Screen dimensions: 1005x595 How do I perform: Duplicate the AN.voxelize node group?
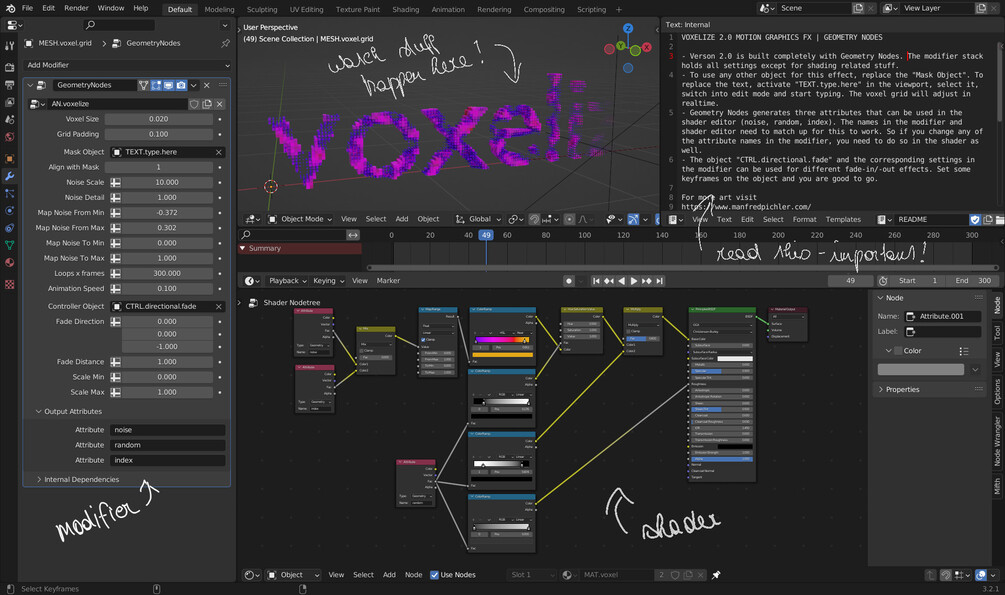point(207,104)
